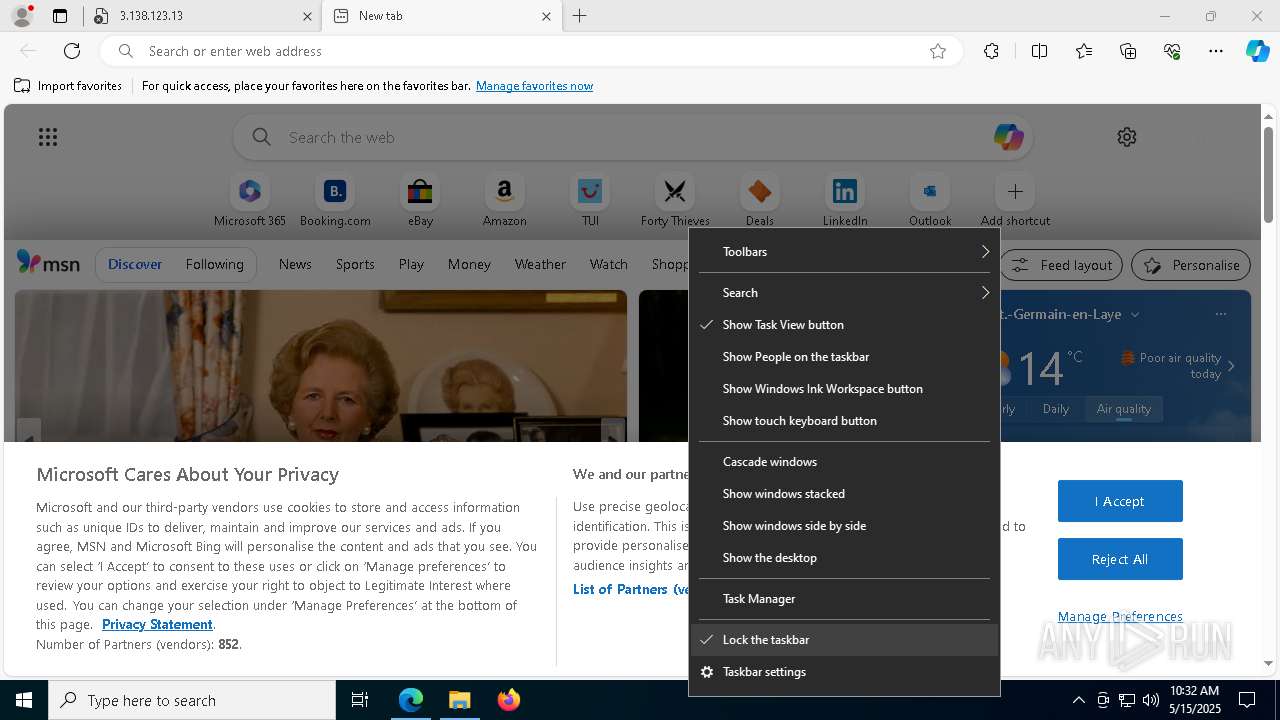Image resolution: width=1280 pixels, height=720 pixels.
Task: Click the Copilot icon in web search box
Action: [1008, 137]
